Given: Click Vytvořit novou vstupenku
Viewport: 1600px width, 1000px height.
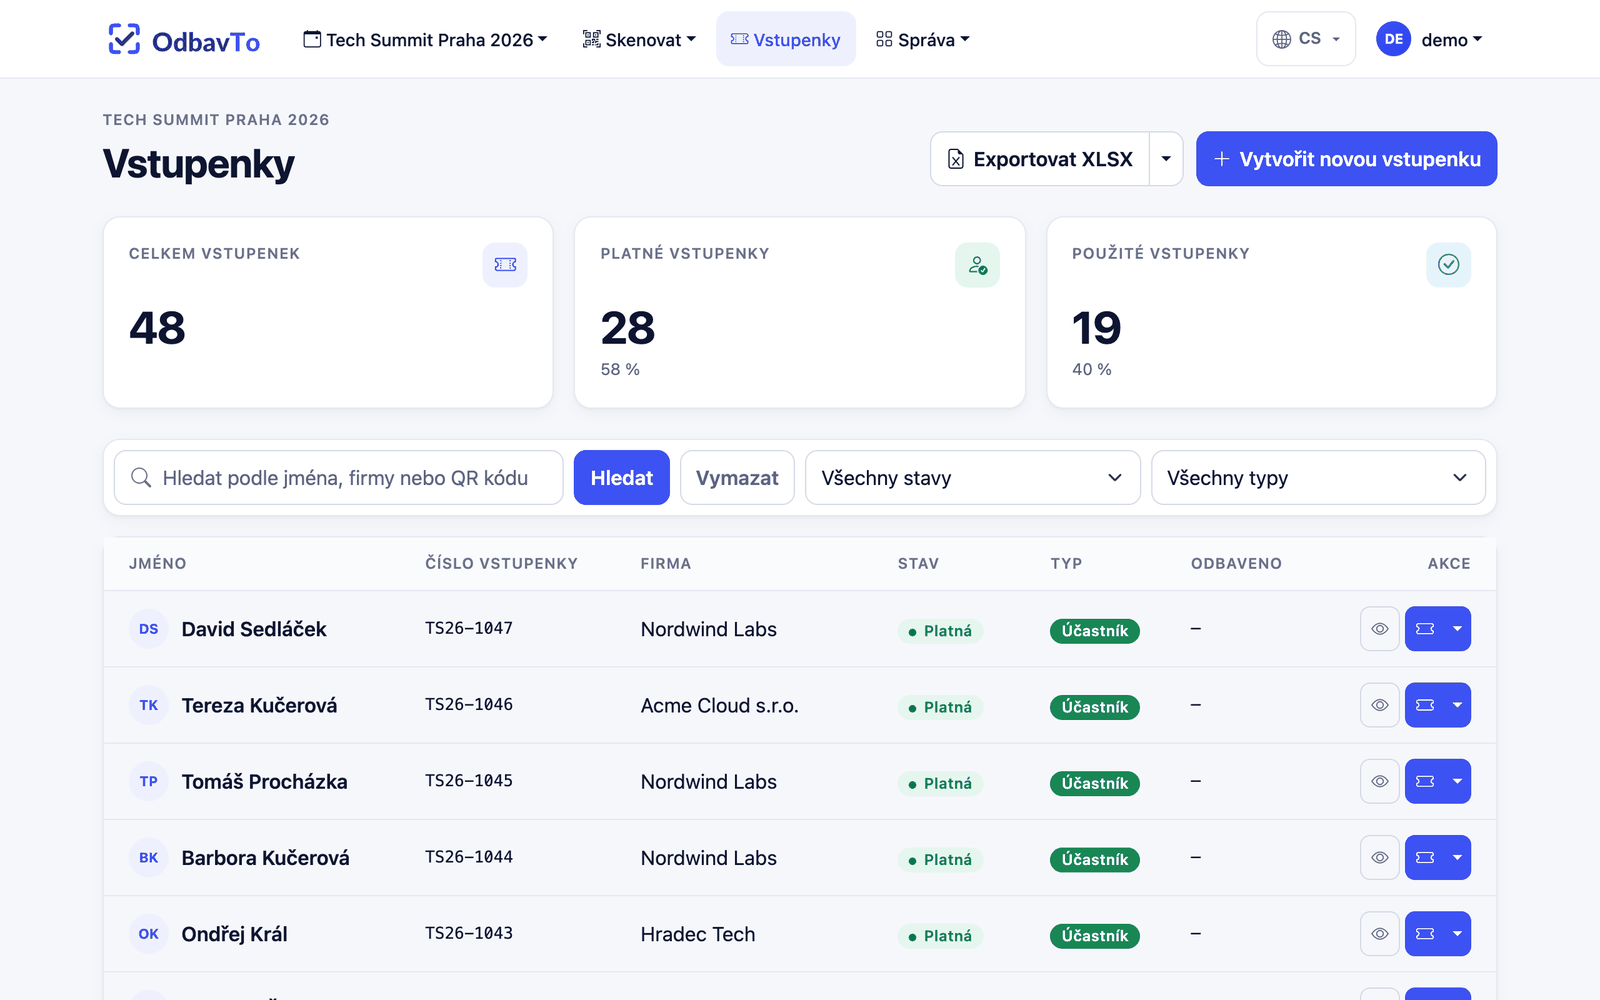Looking at the screenshot, I should (x=1346, y=159).
